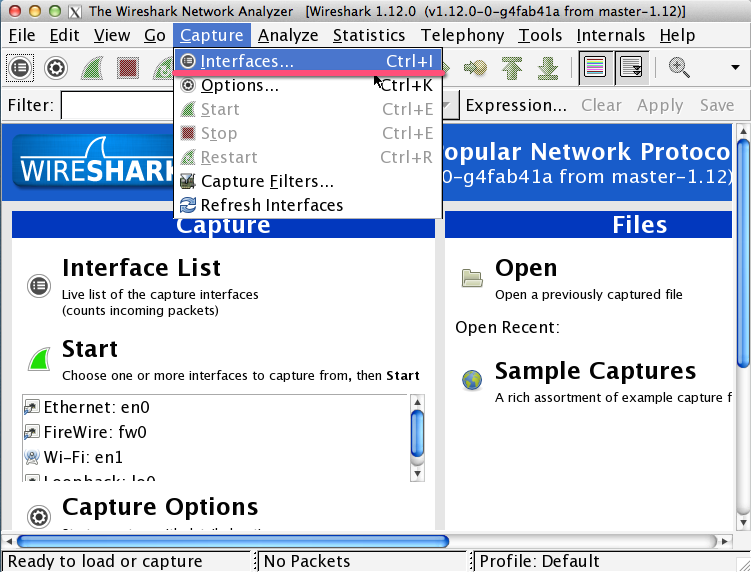Image resolution: width=751 pixels, height=572 pixels.
Task: Click Ready to load or capture status text
Action: pyautogui.click(x=105, y=561)
